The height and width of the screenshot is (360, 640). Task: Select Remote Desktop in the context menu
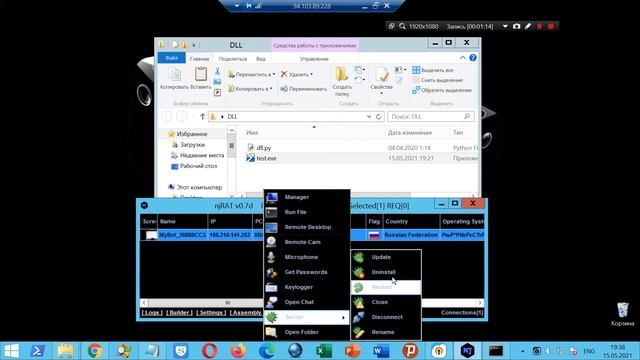[307, 227]
